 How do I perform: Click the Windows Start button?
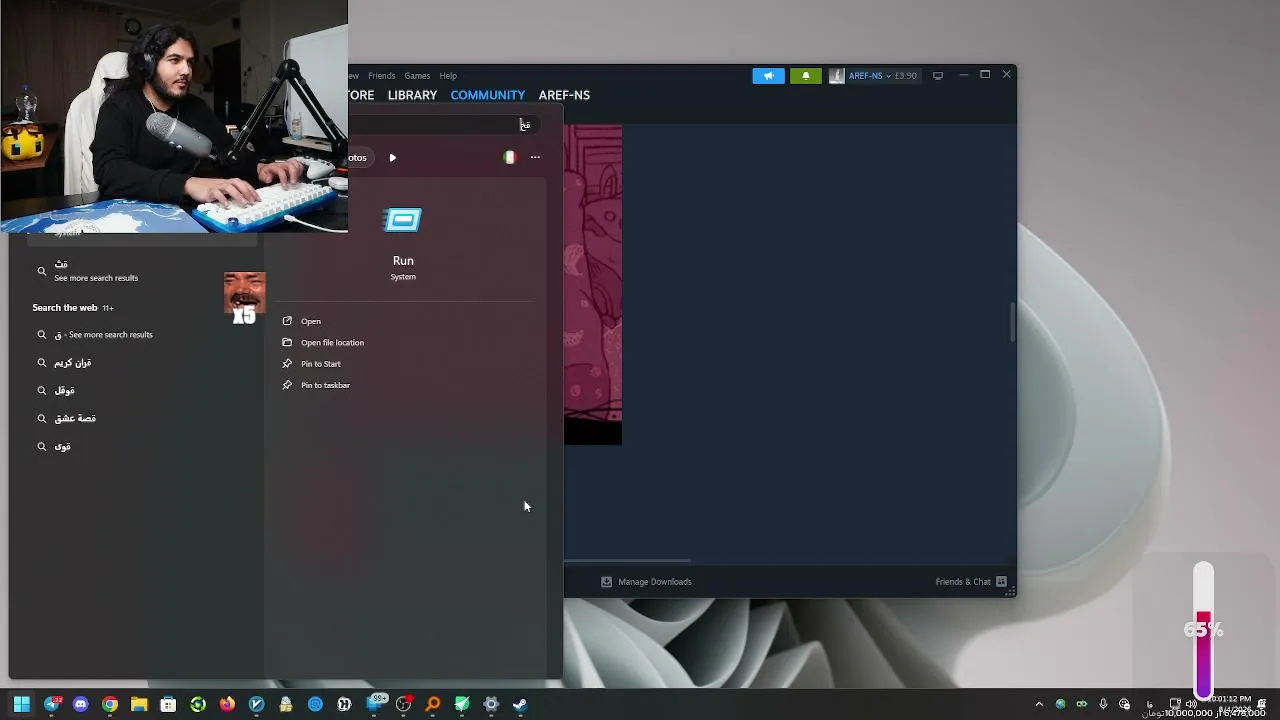tap(21, 704)
